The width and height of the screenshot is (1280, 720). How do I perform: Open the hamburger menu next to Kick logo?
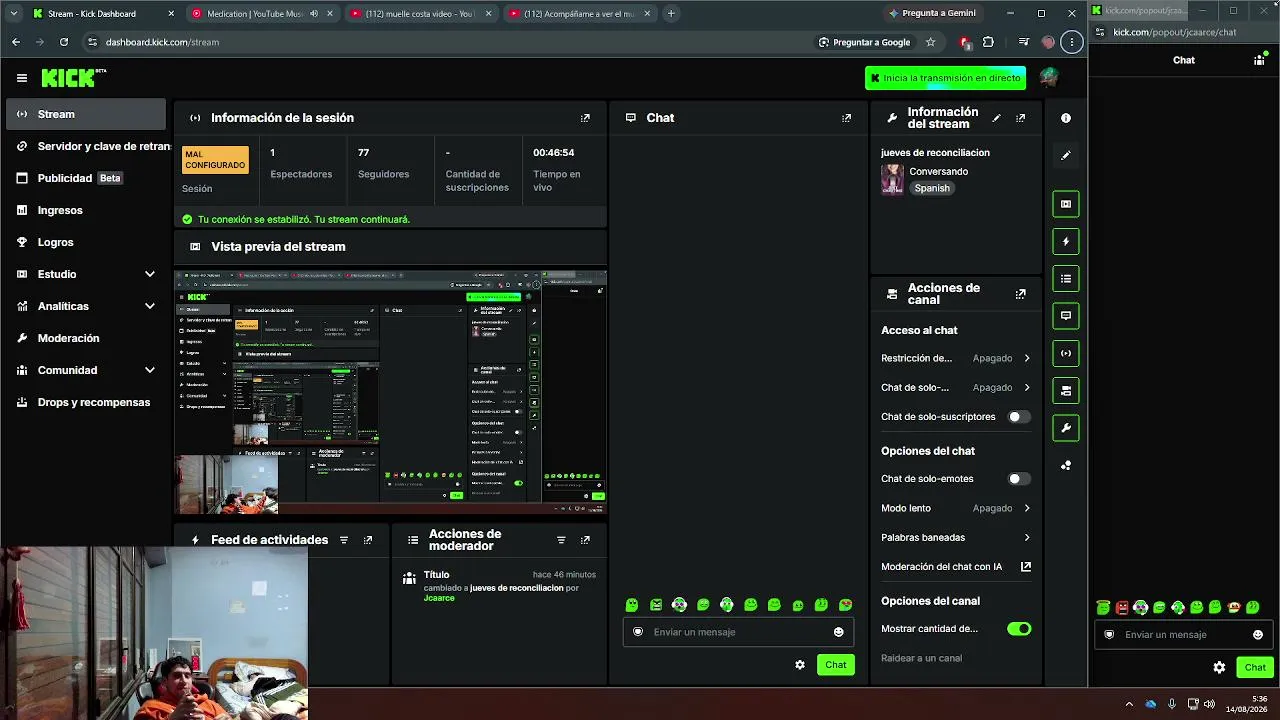tap(22, 78)
